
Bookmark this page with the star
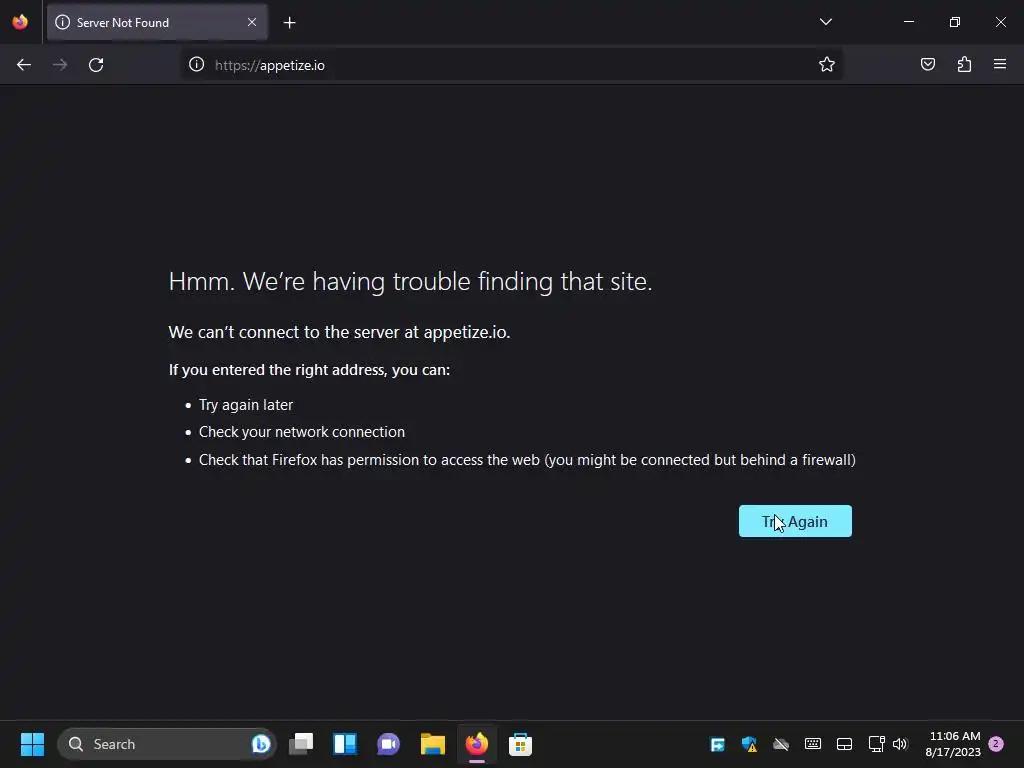click(x=827, y=64)
